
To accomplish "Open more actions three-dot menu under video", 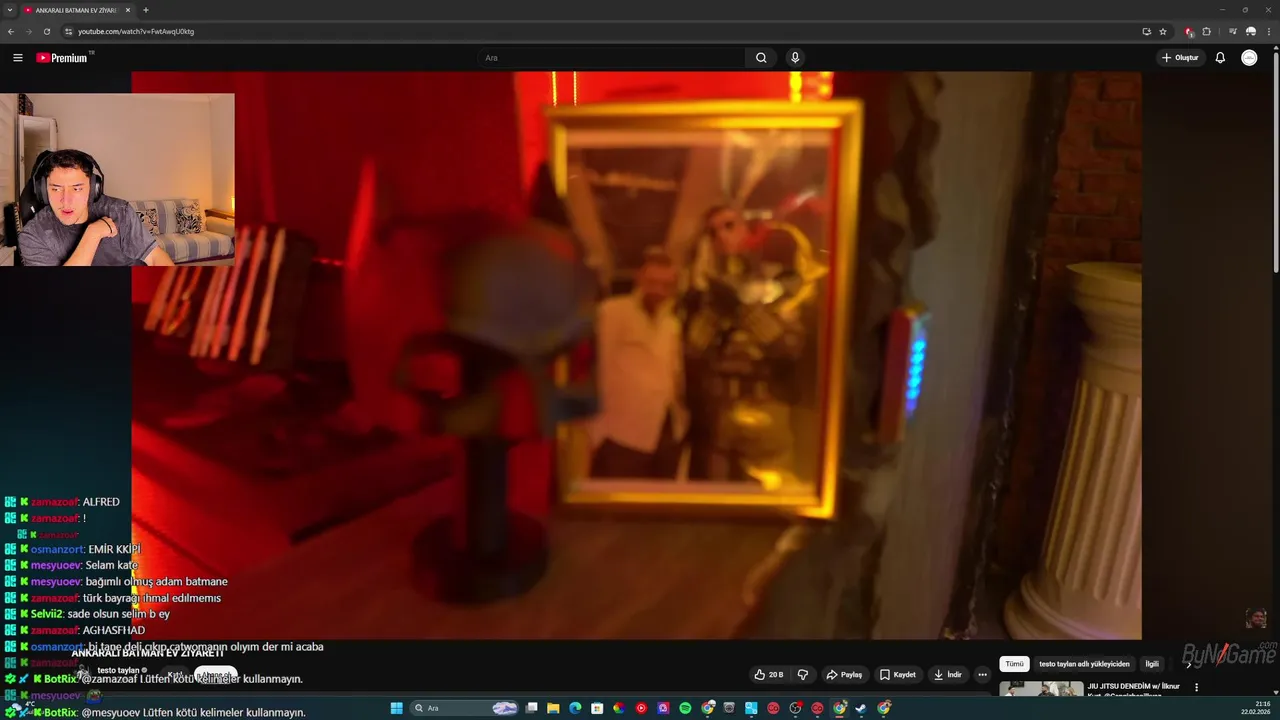I will (x=982, y=675).
